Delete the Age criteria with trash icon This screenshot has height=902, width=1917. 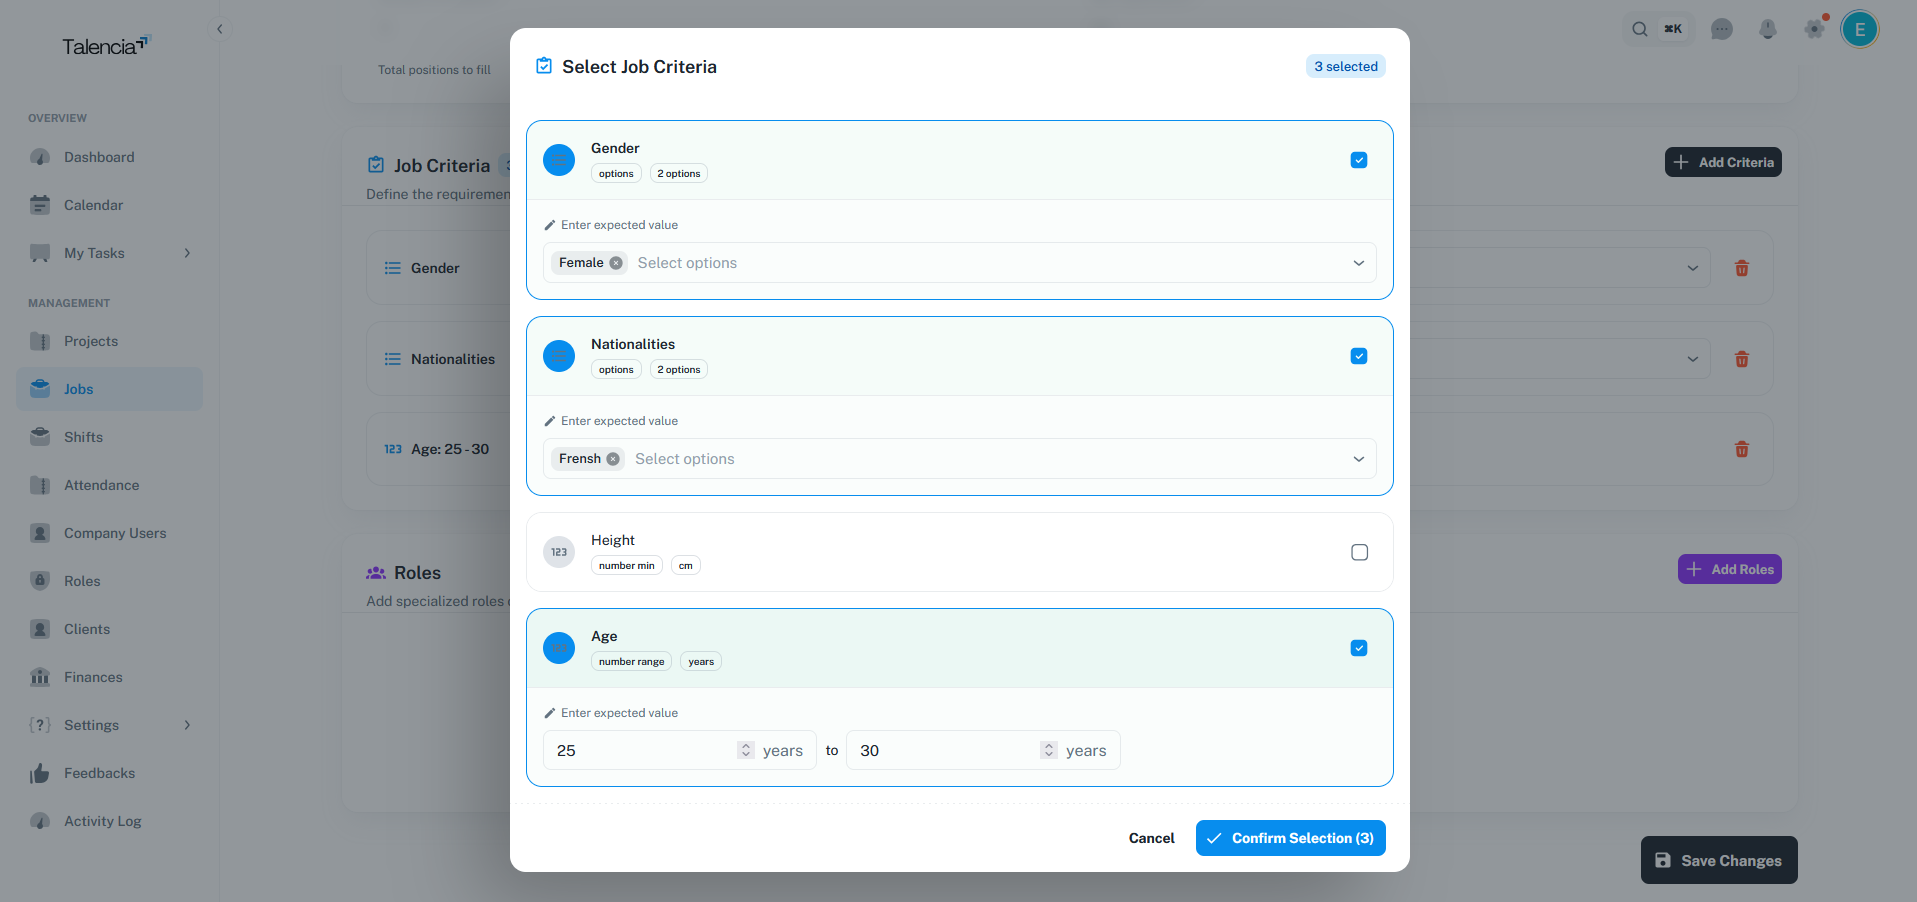pos(1741,449)
